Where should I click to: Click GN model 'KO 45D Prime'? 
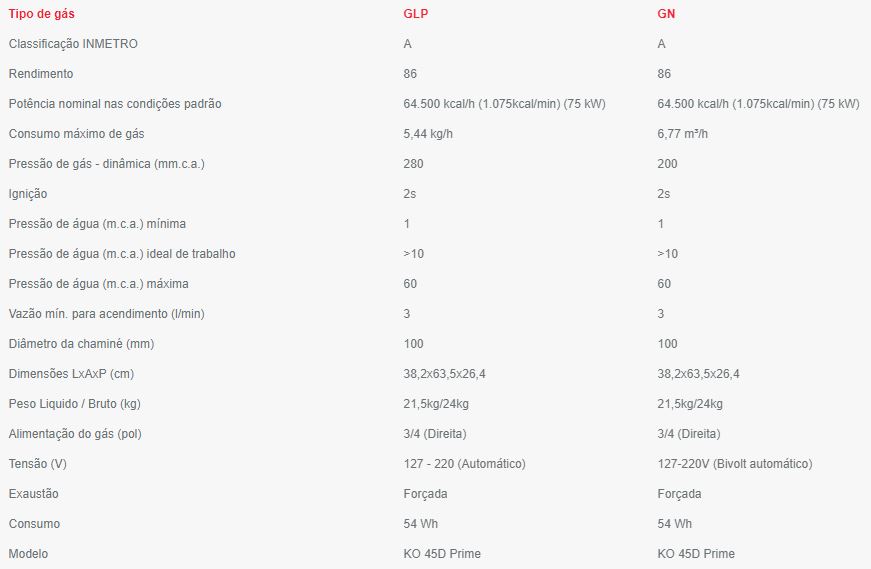pyautogui.click(x=696, y=554)
